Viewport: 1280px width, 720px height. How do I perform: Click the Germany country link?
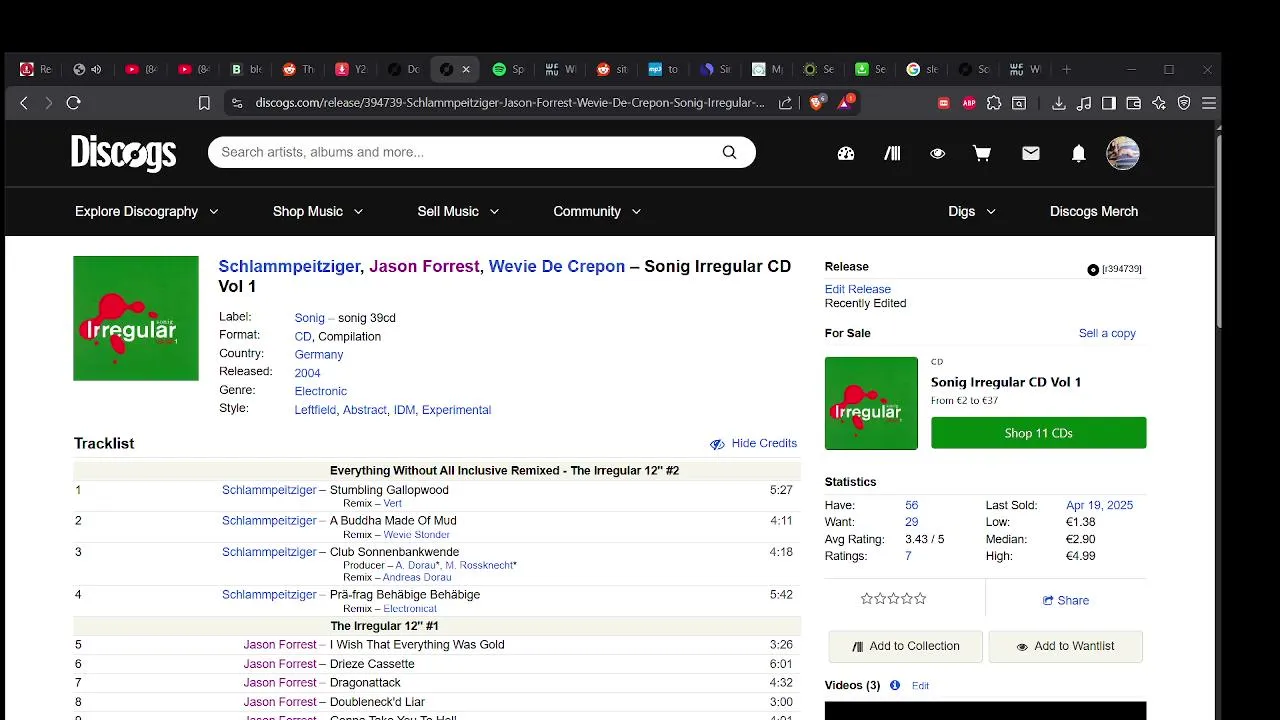tap(319, 355)
